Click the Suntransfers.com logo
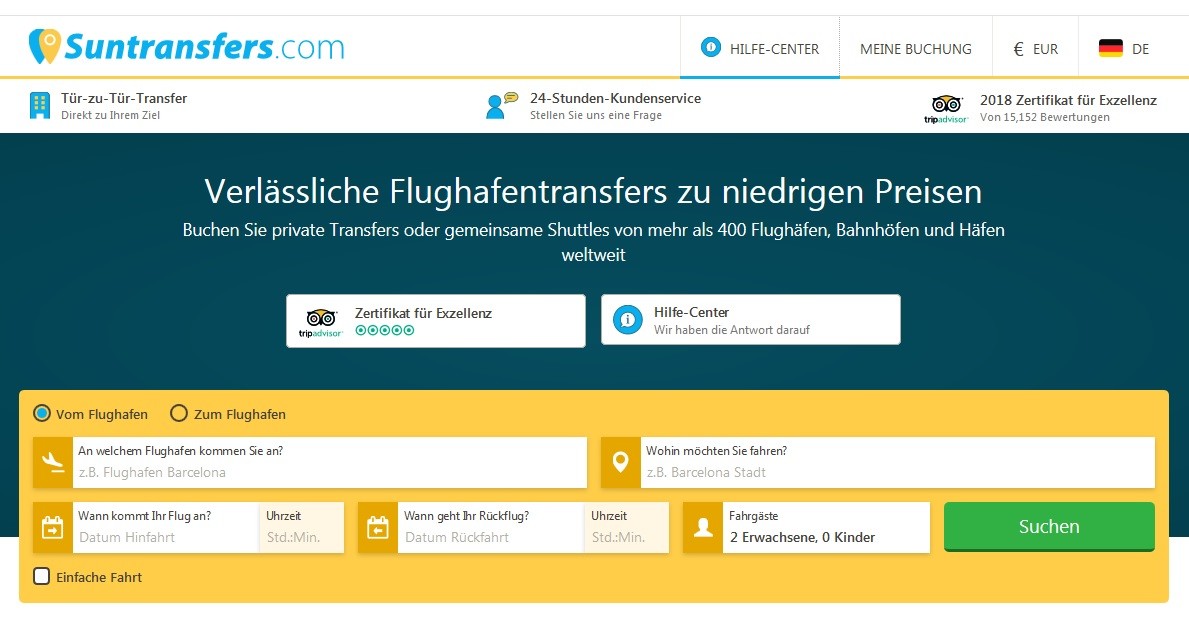Image resolution: width=1189 pixels, height=618 pixels. point(187,47)
